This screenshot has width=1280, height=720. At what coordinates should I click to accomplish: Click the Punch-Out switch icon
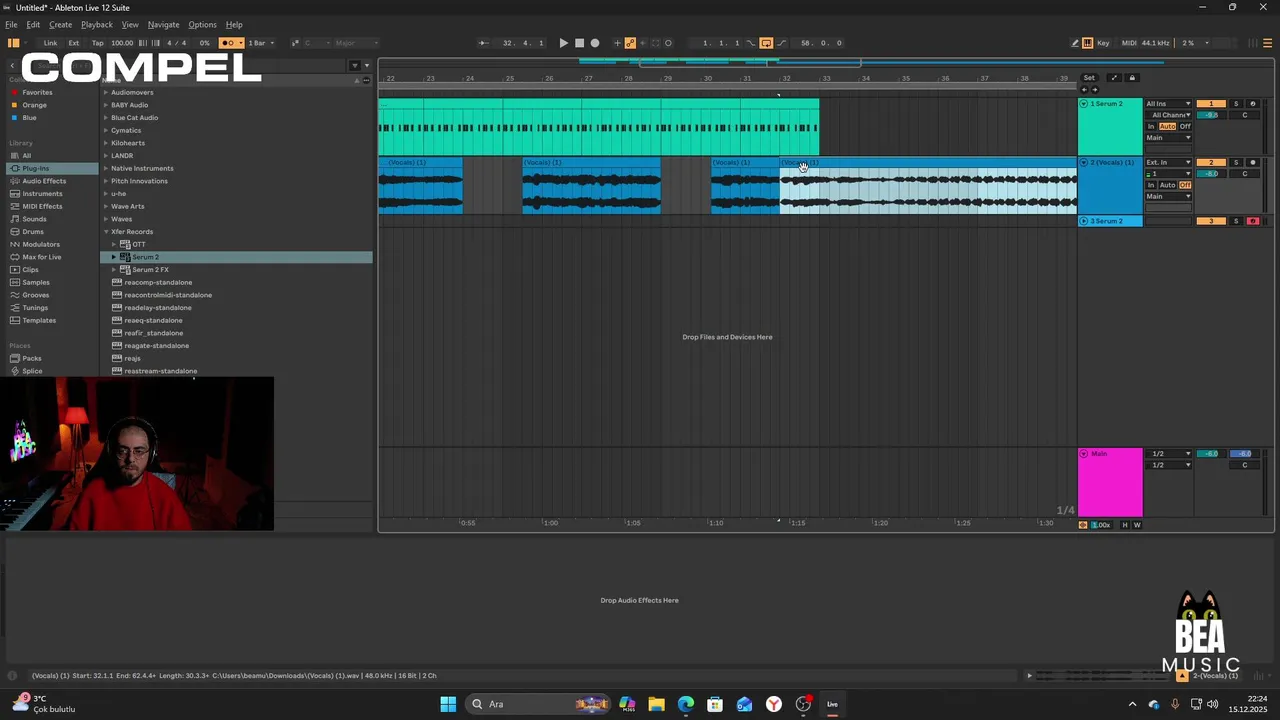[781, 43]
